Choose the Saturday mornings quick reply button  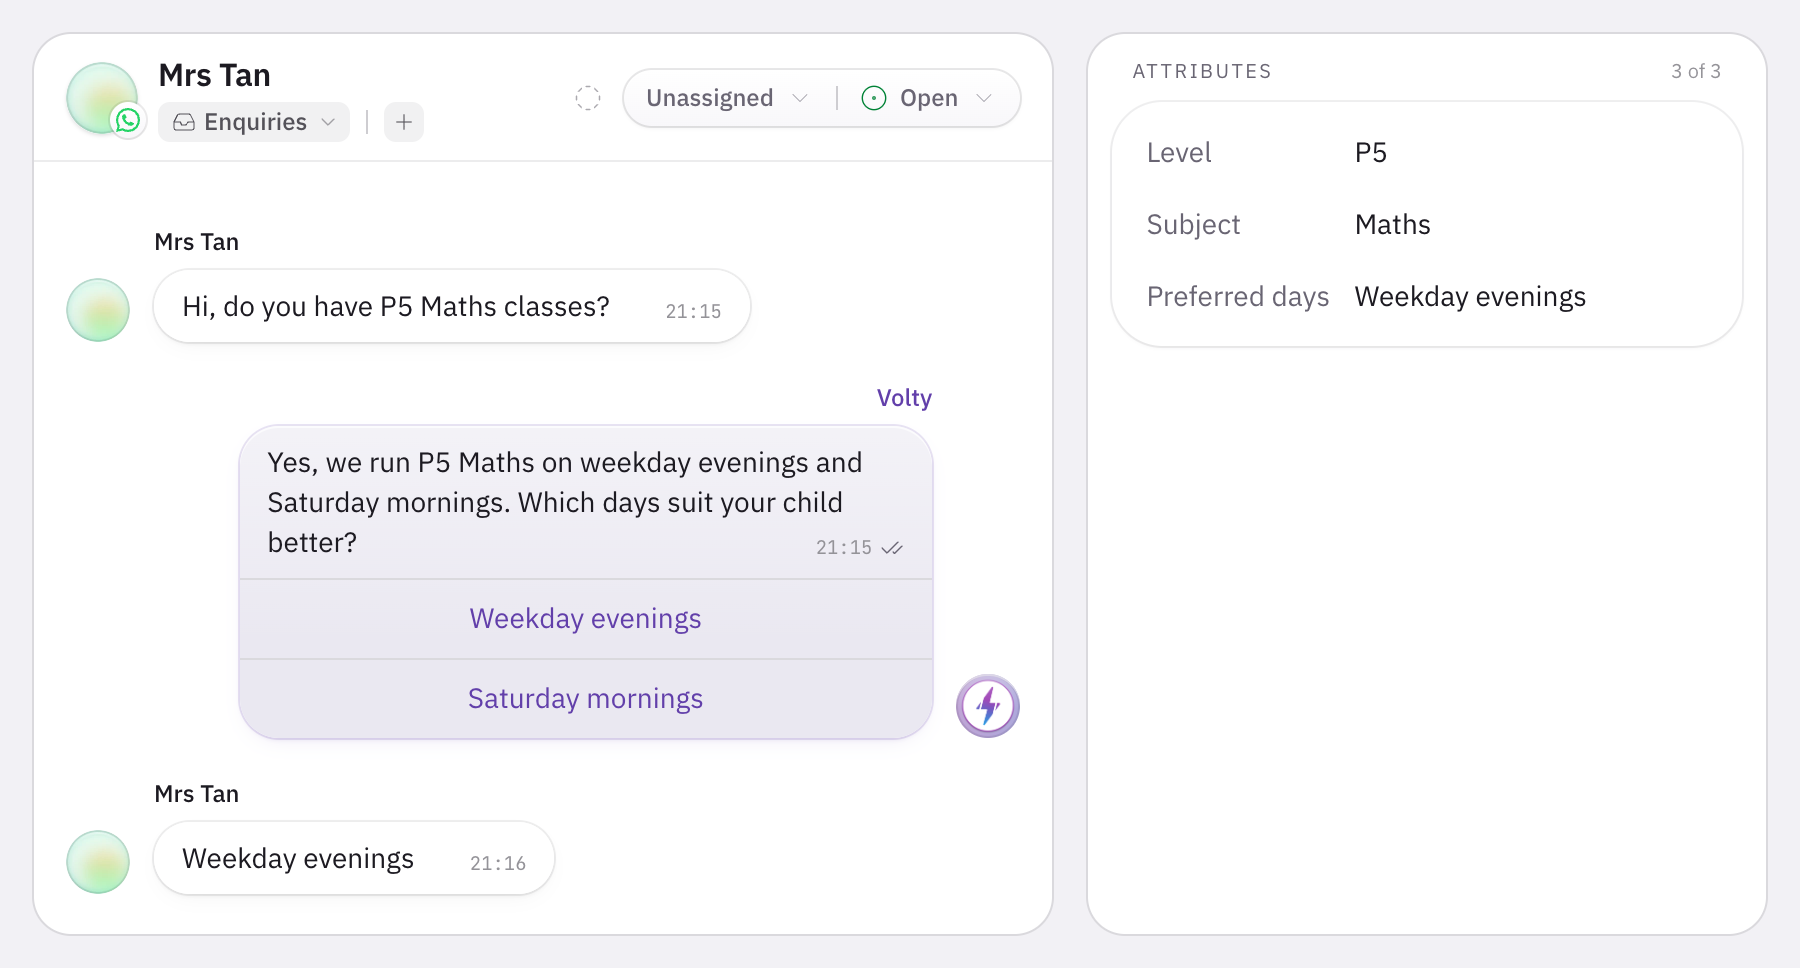click(x=586, y=699)
